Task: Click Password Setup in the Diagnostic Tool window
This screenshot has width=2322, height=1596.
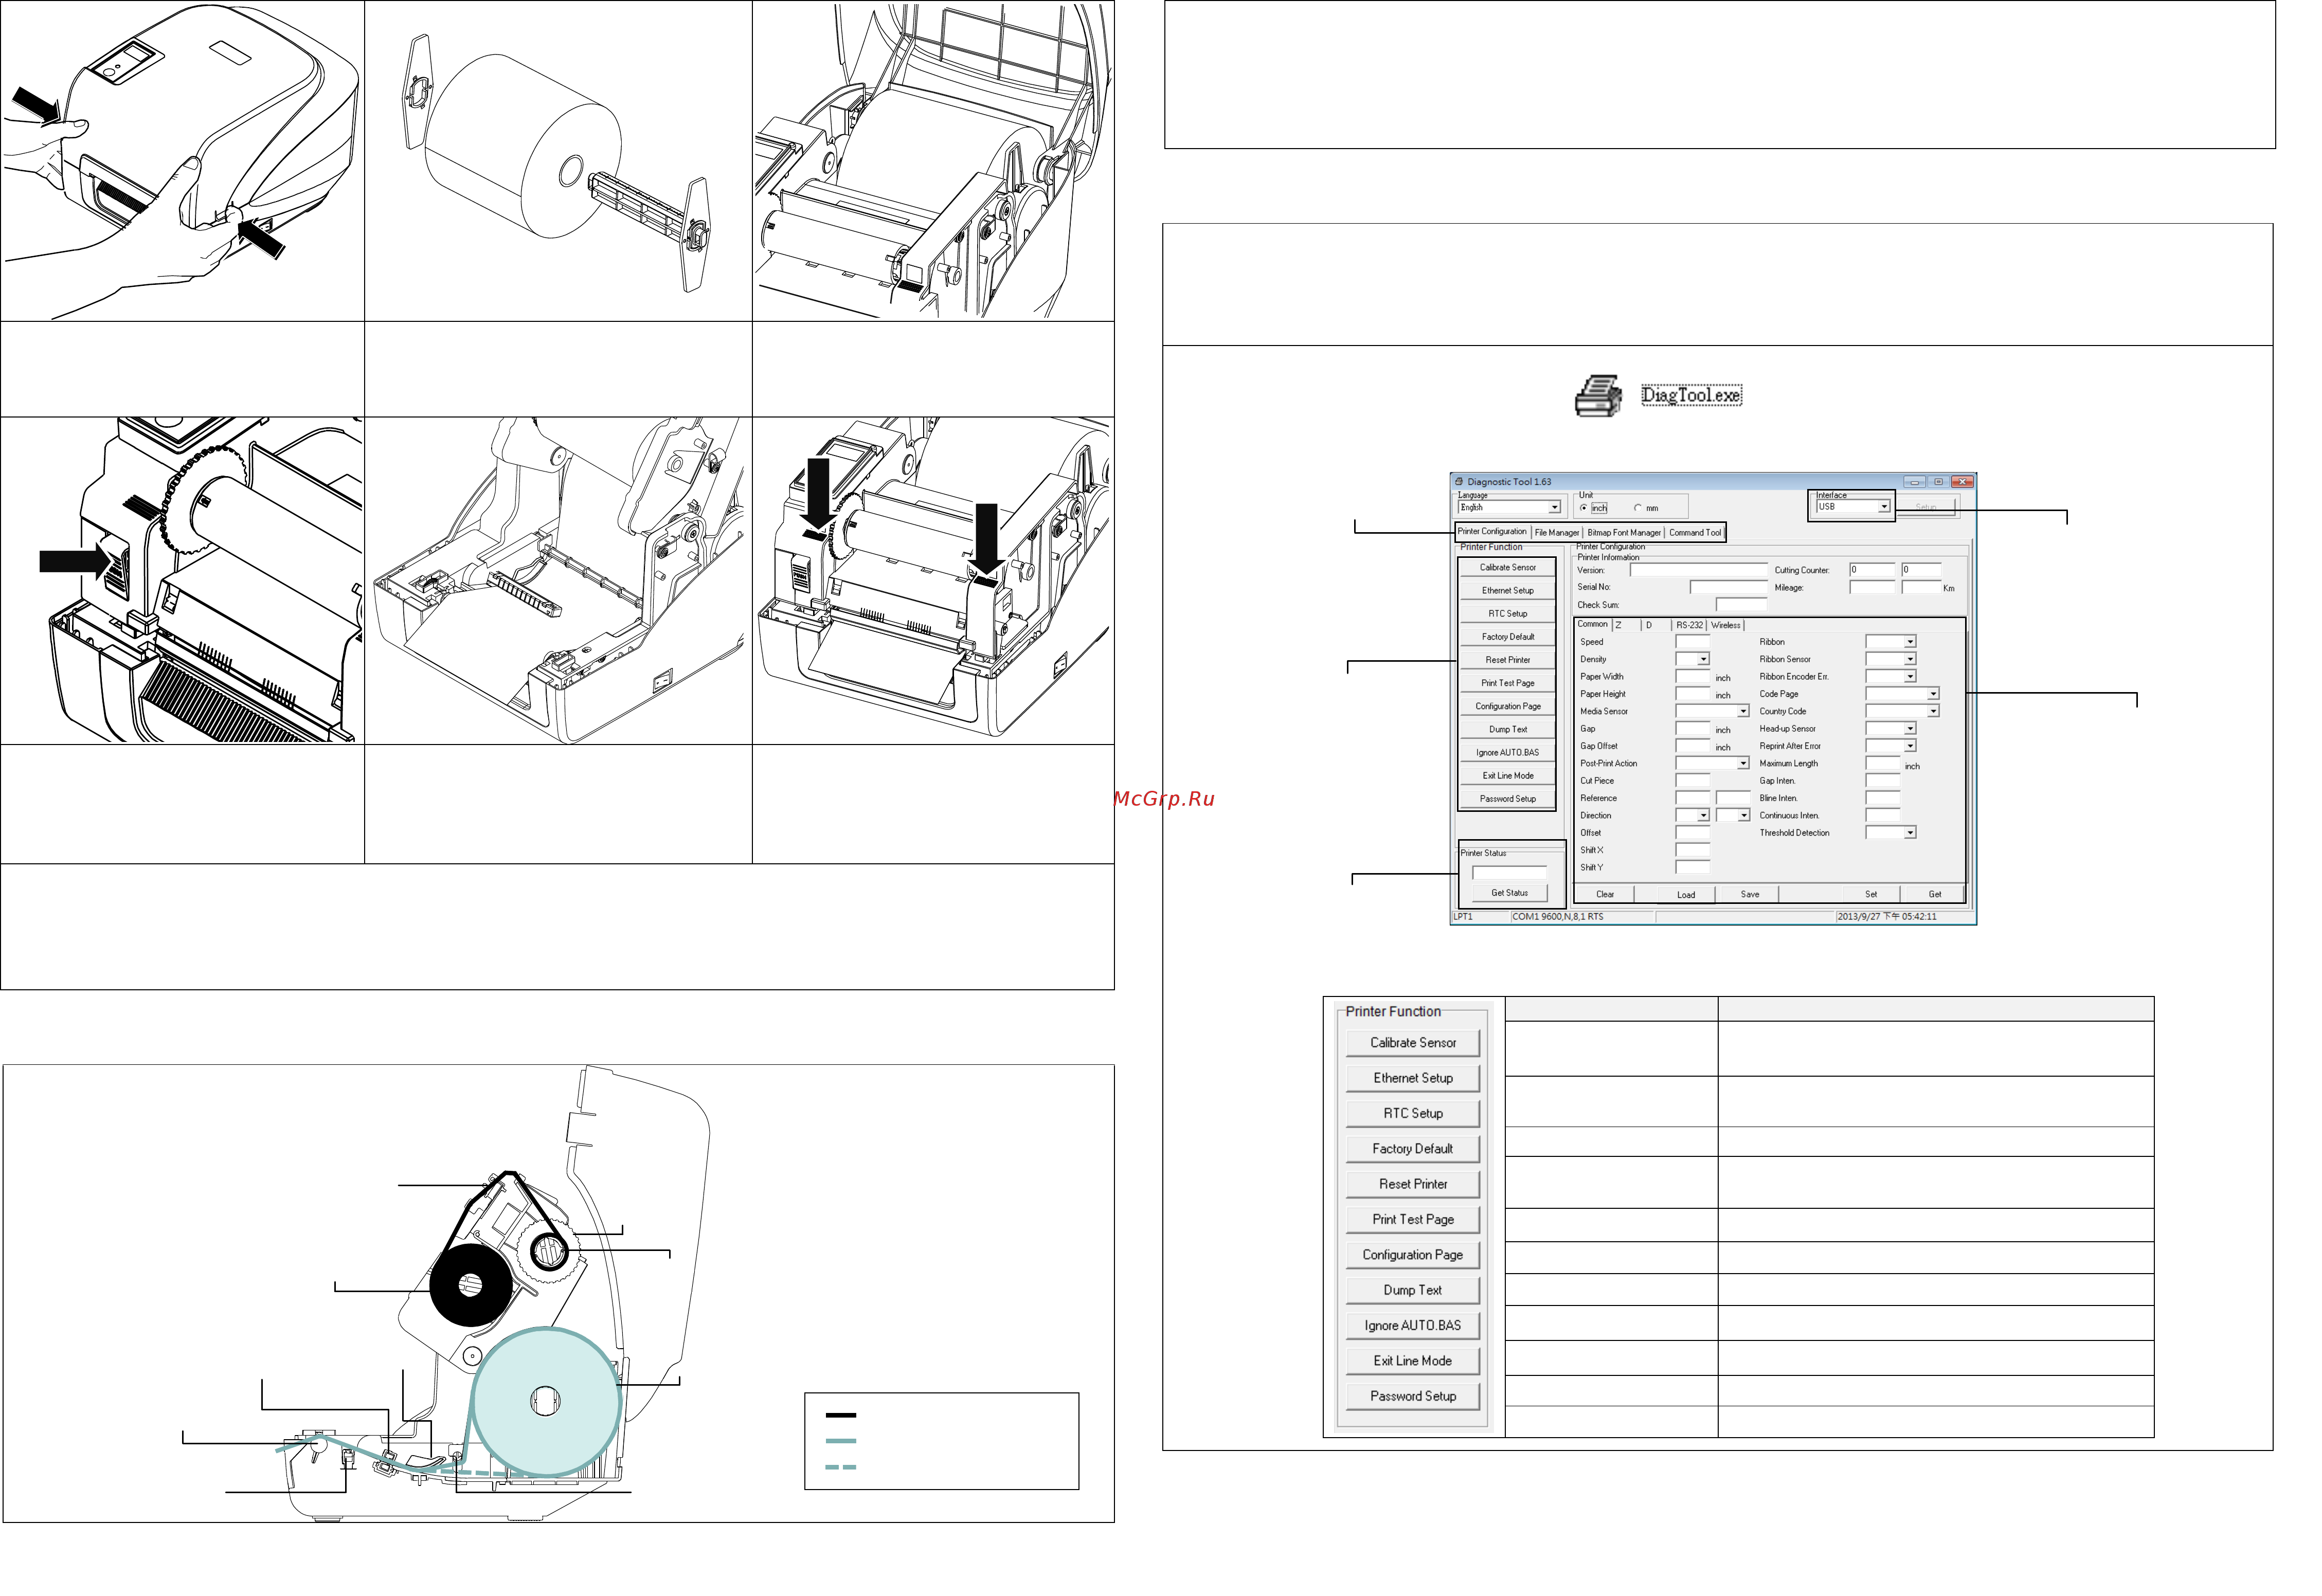Action: pos(1508,799)
